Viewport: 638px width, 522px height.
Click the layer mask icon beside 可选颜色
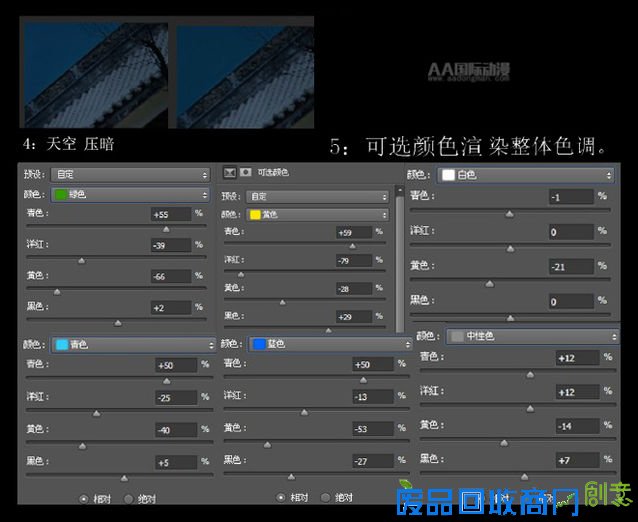click(245, 172)
